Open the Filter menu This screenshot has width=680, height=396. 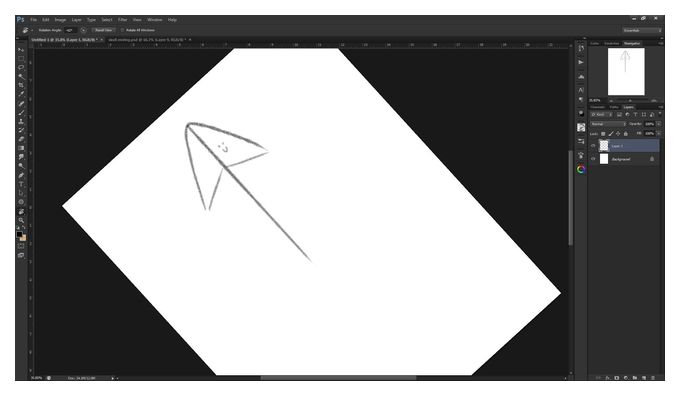point(123,20)
